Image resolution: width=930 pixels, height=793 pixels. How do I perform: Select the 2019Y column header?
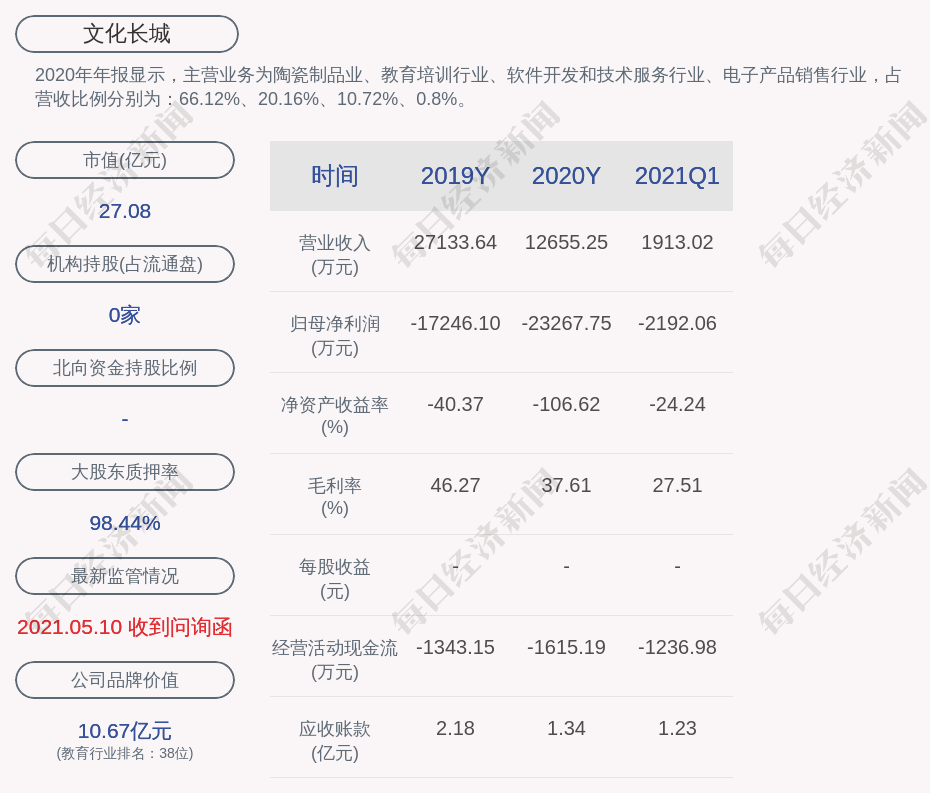456,176
